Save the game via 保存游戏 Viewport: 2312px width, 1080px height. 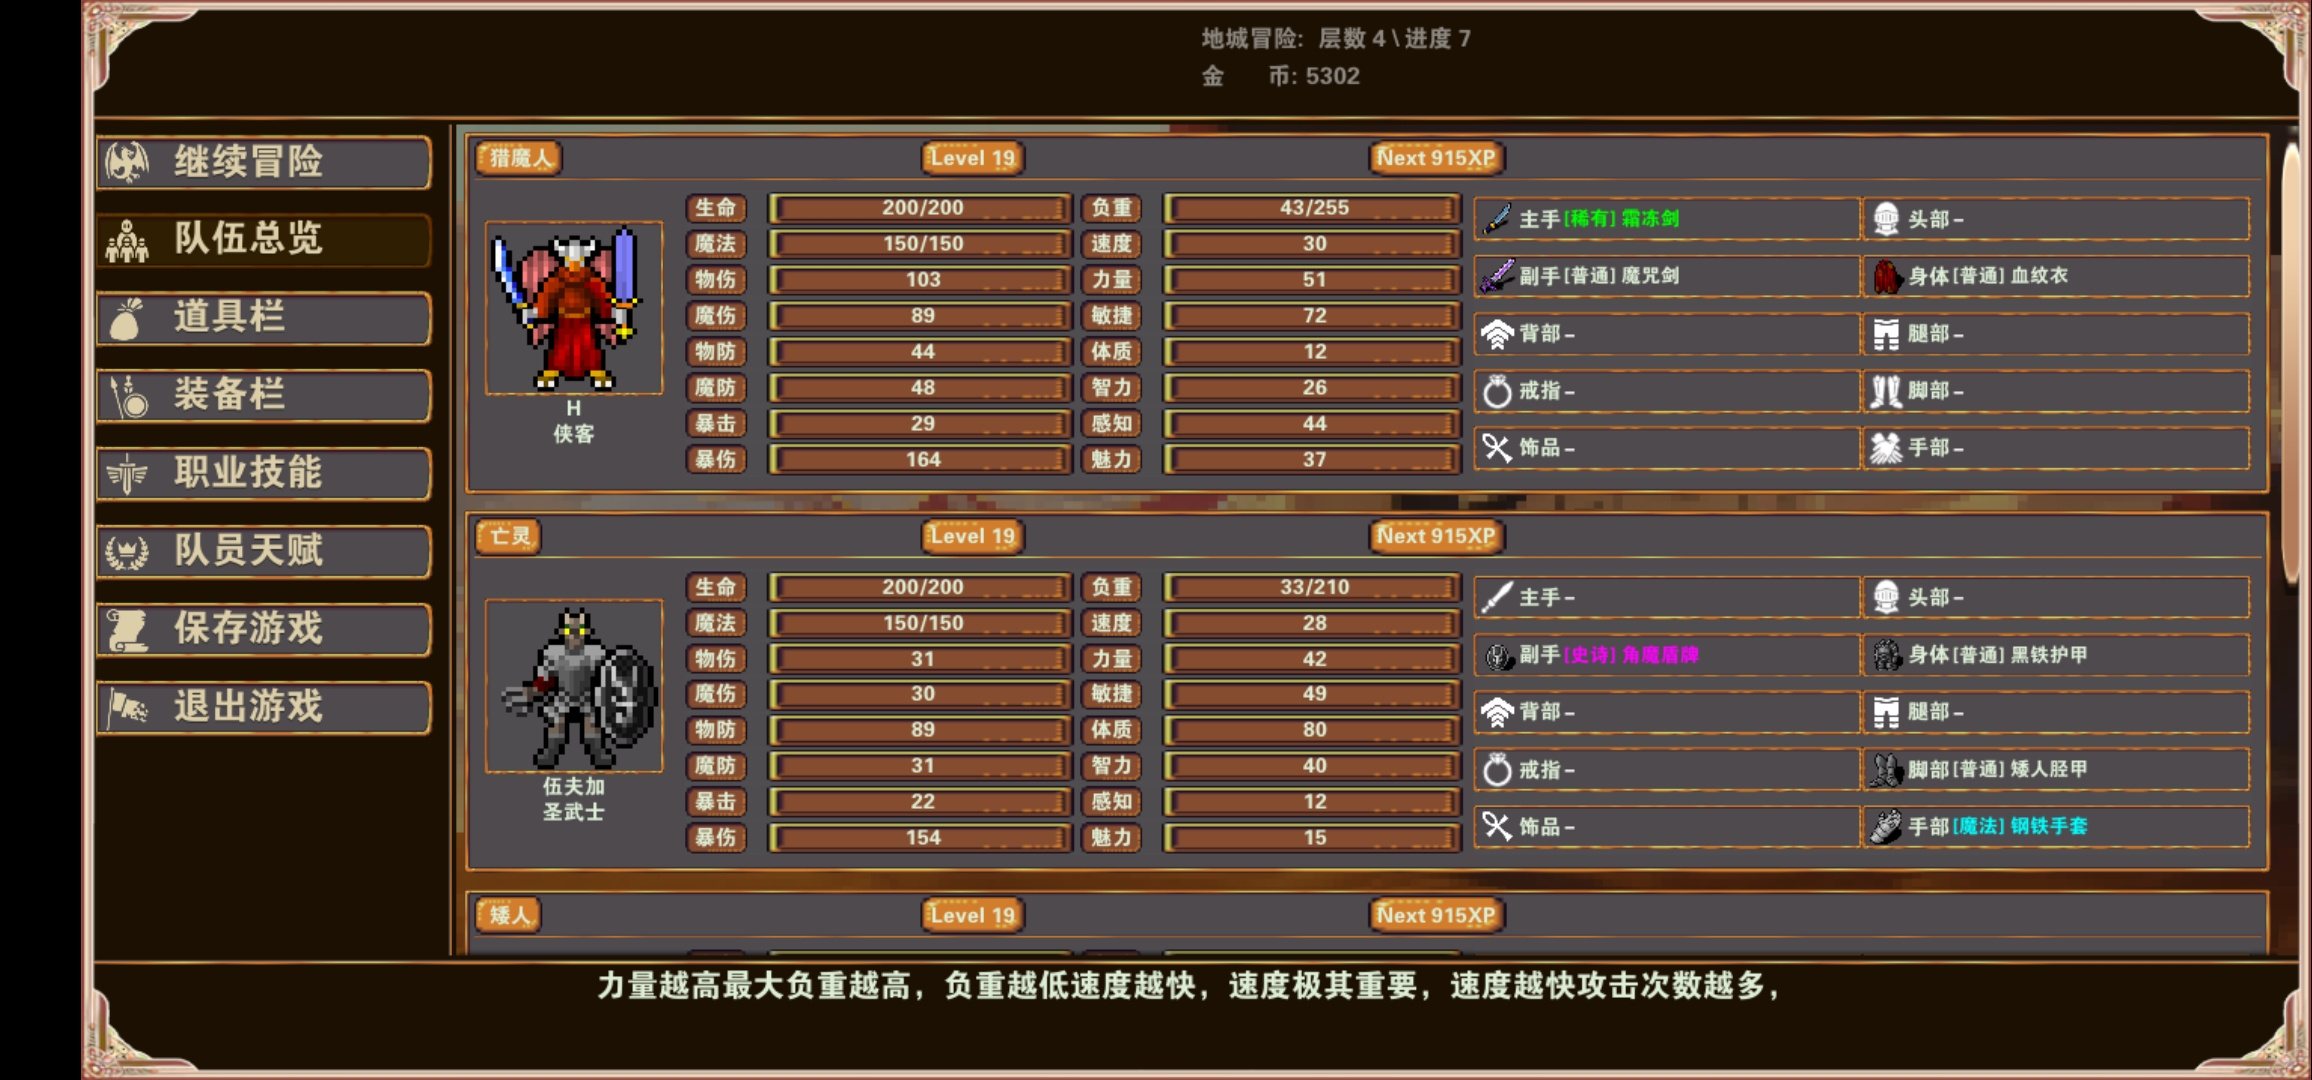(x=264, y=630)
